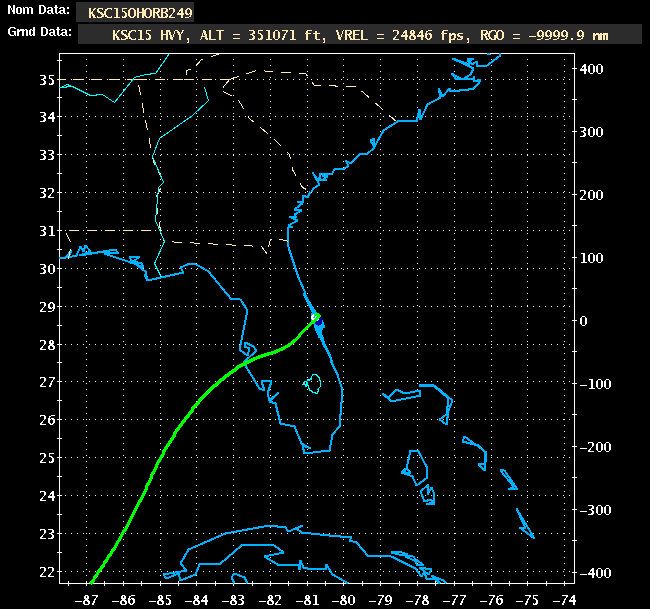Click latitude label 24 on left axis
650x609 pixels.
47,496
